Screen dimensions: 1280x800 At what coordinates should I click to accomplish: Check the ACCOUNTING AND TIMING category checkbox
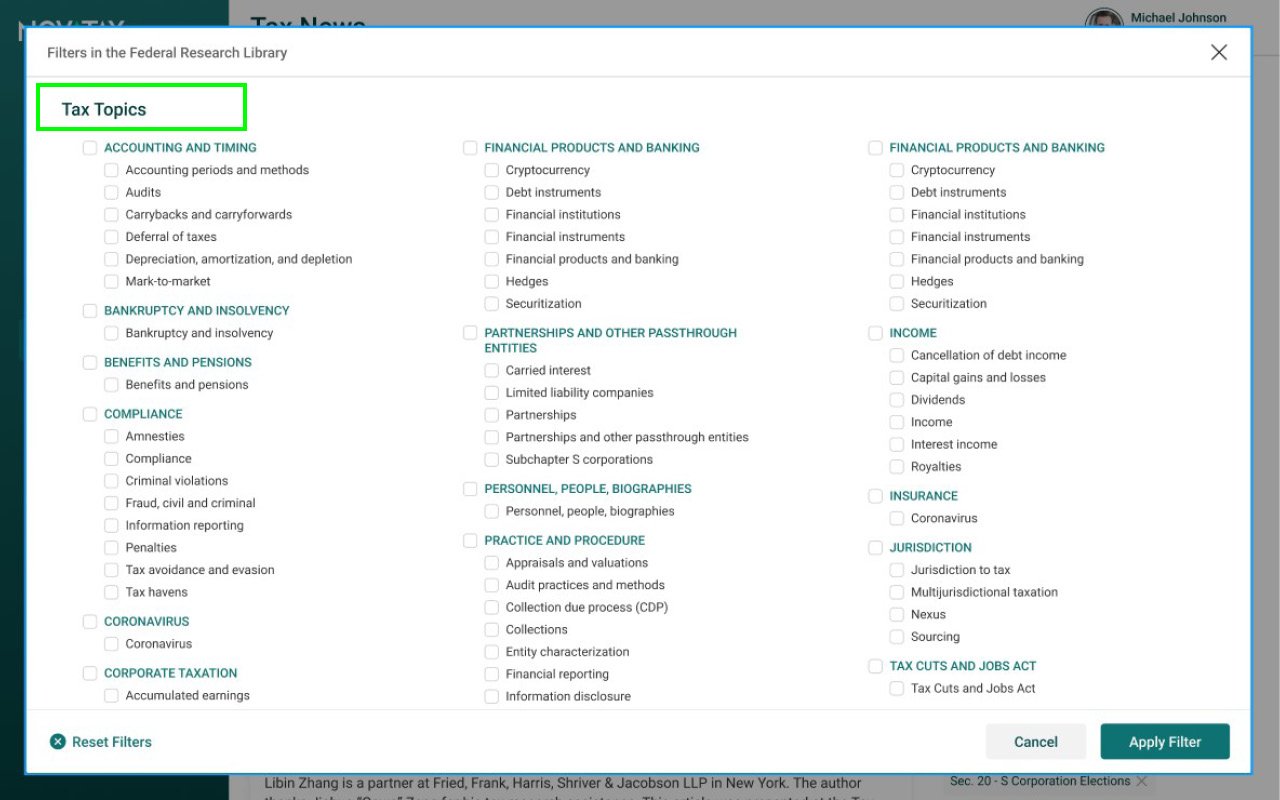(x=90, y=147)
